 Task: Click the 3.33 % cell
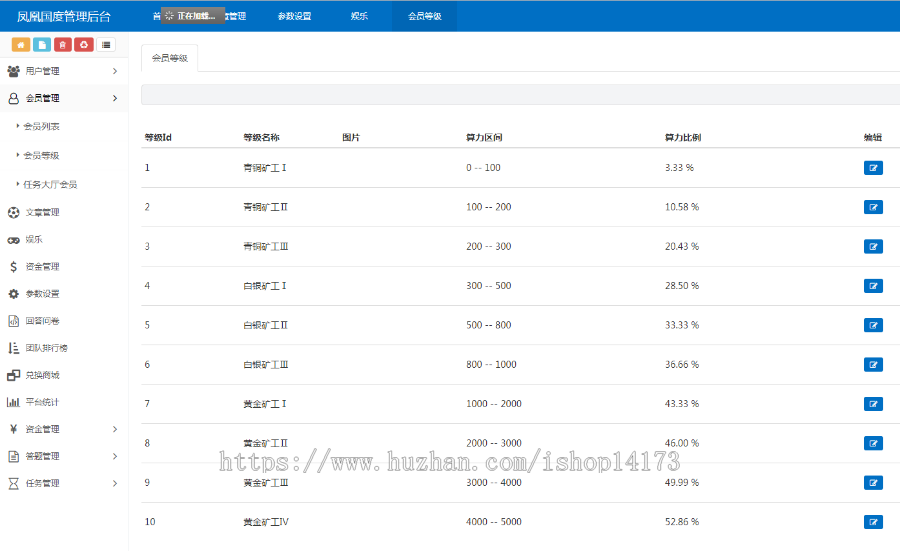click(680, 168)
